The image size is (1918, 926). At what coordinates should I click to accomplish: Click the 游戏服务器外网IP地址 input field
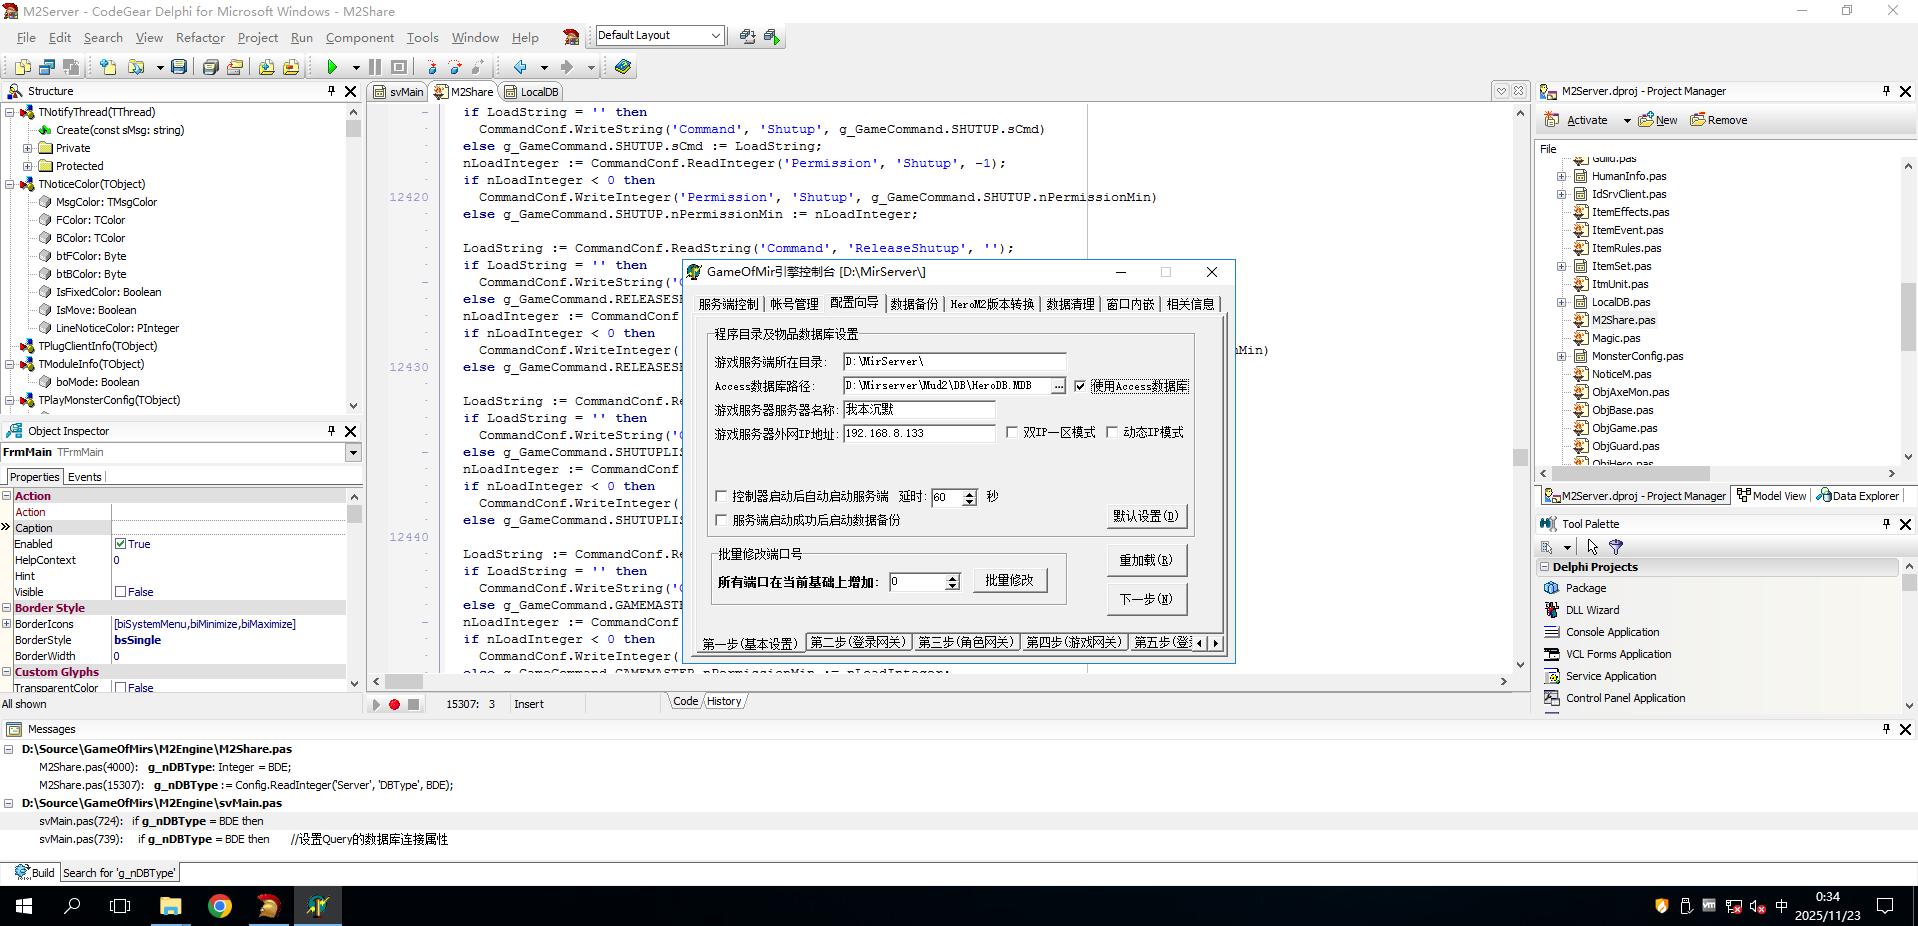coord(918,433)
